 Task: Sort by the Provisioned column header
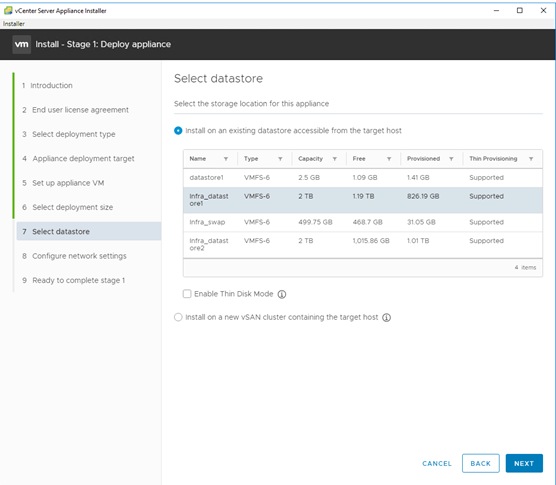tap(423, 159)
